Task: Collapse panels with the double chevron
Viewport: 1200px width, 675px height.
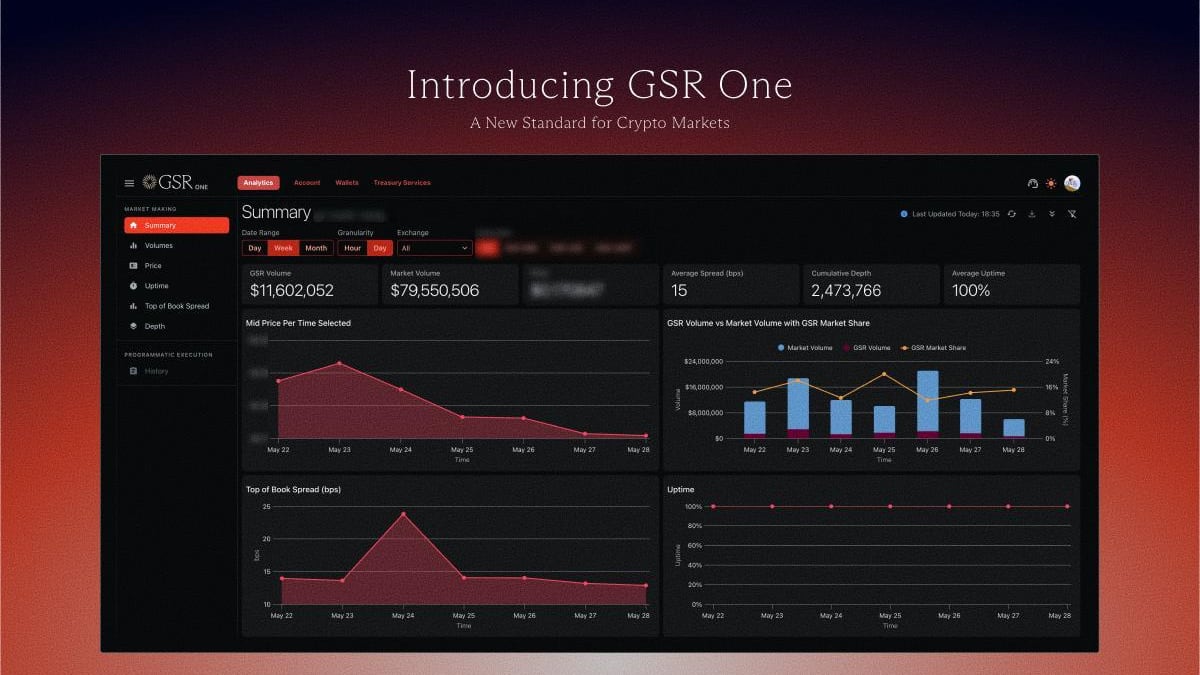Action: pos(1052,214)
